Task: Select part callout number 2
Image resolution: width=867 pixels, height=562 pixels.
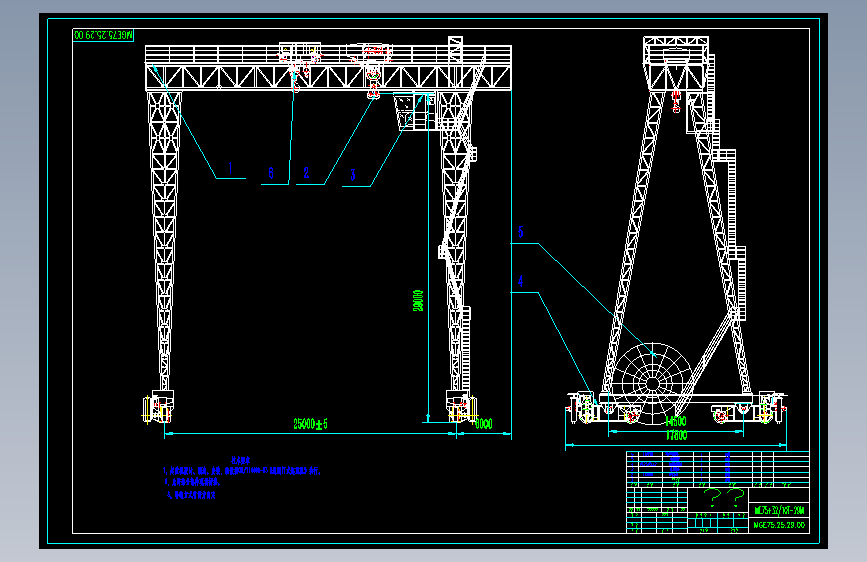Action: [x=306, y=173]
